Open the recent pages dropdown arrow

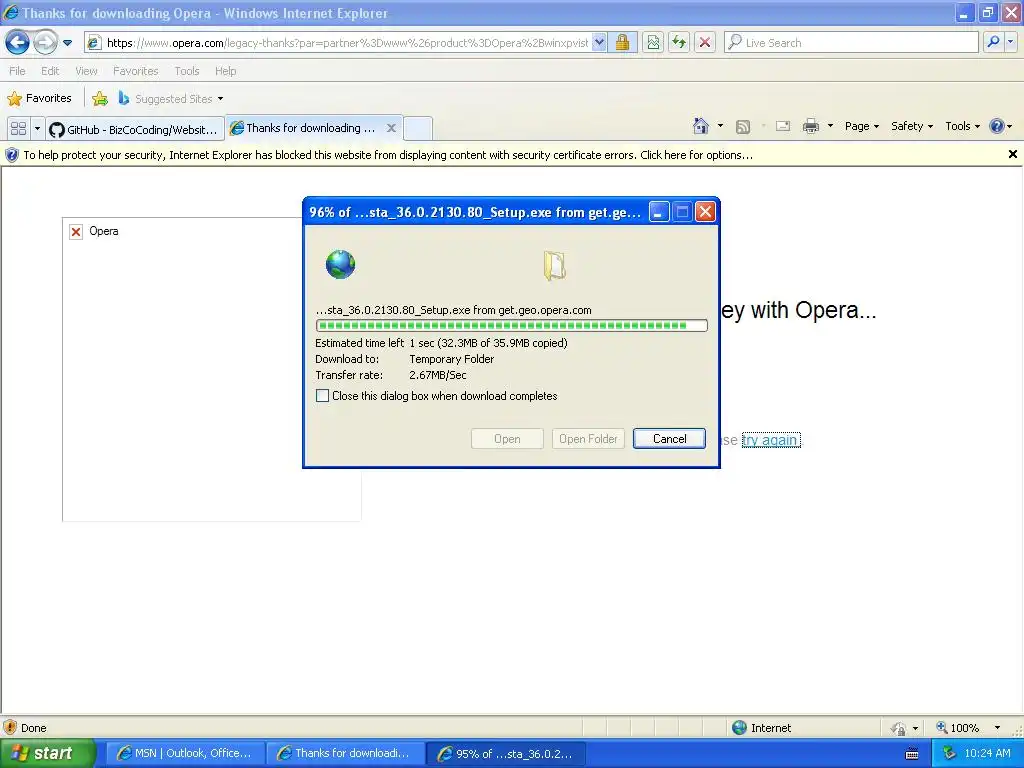[x=67, y=43]
